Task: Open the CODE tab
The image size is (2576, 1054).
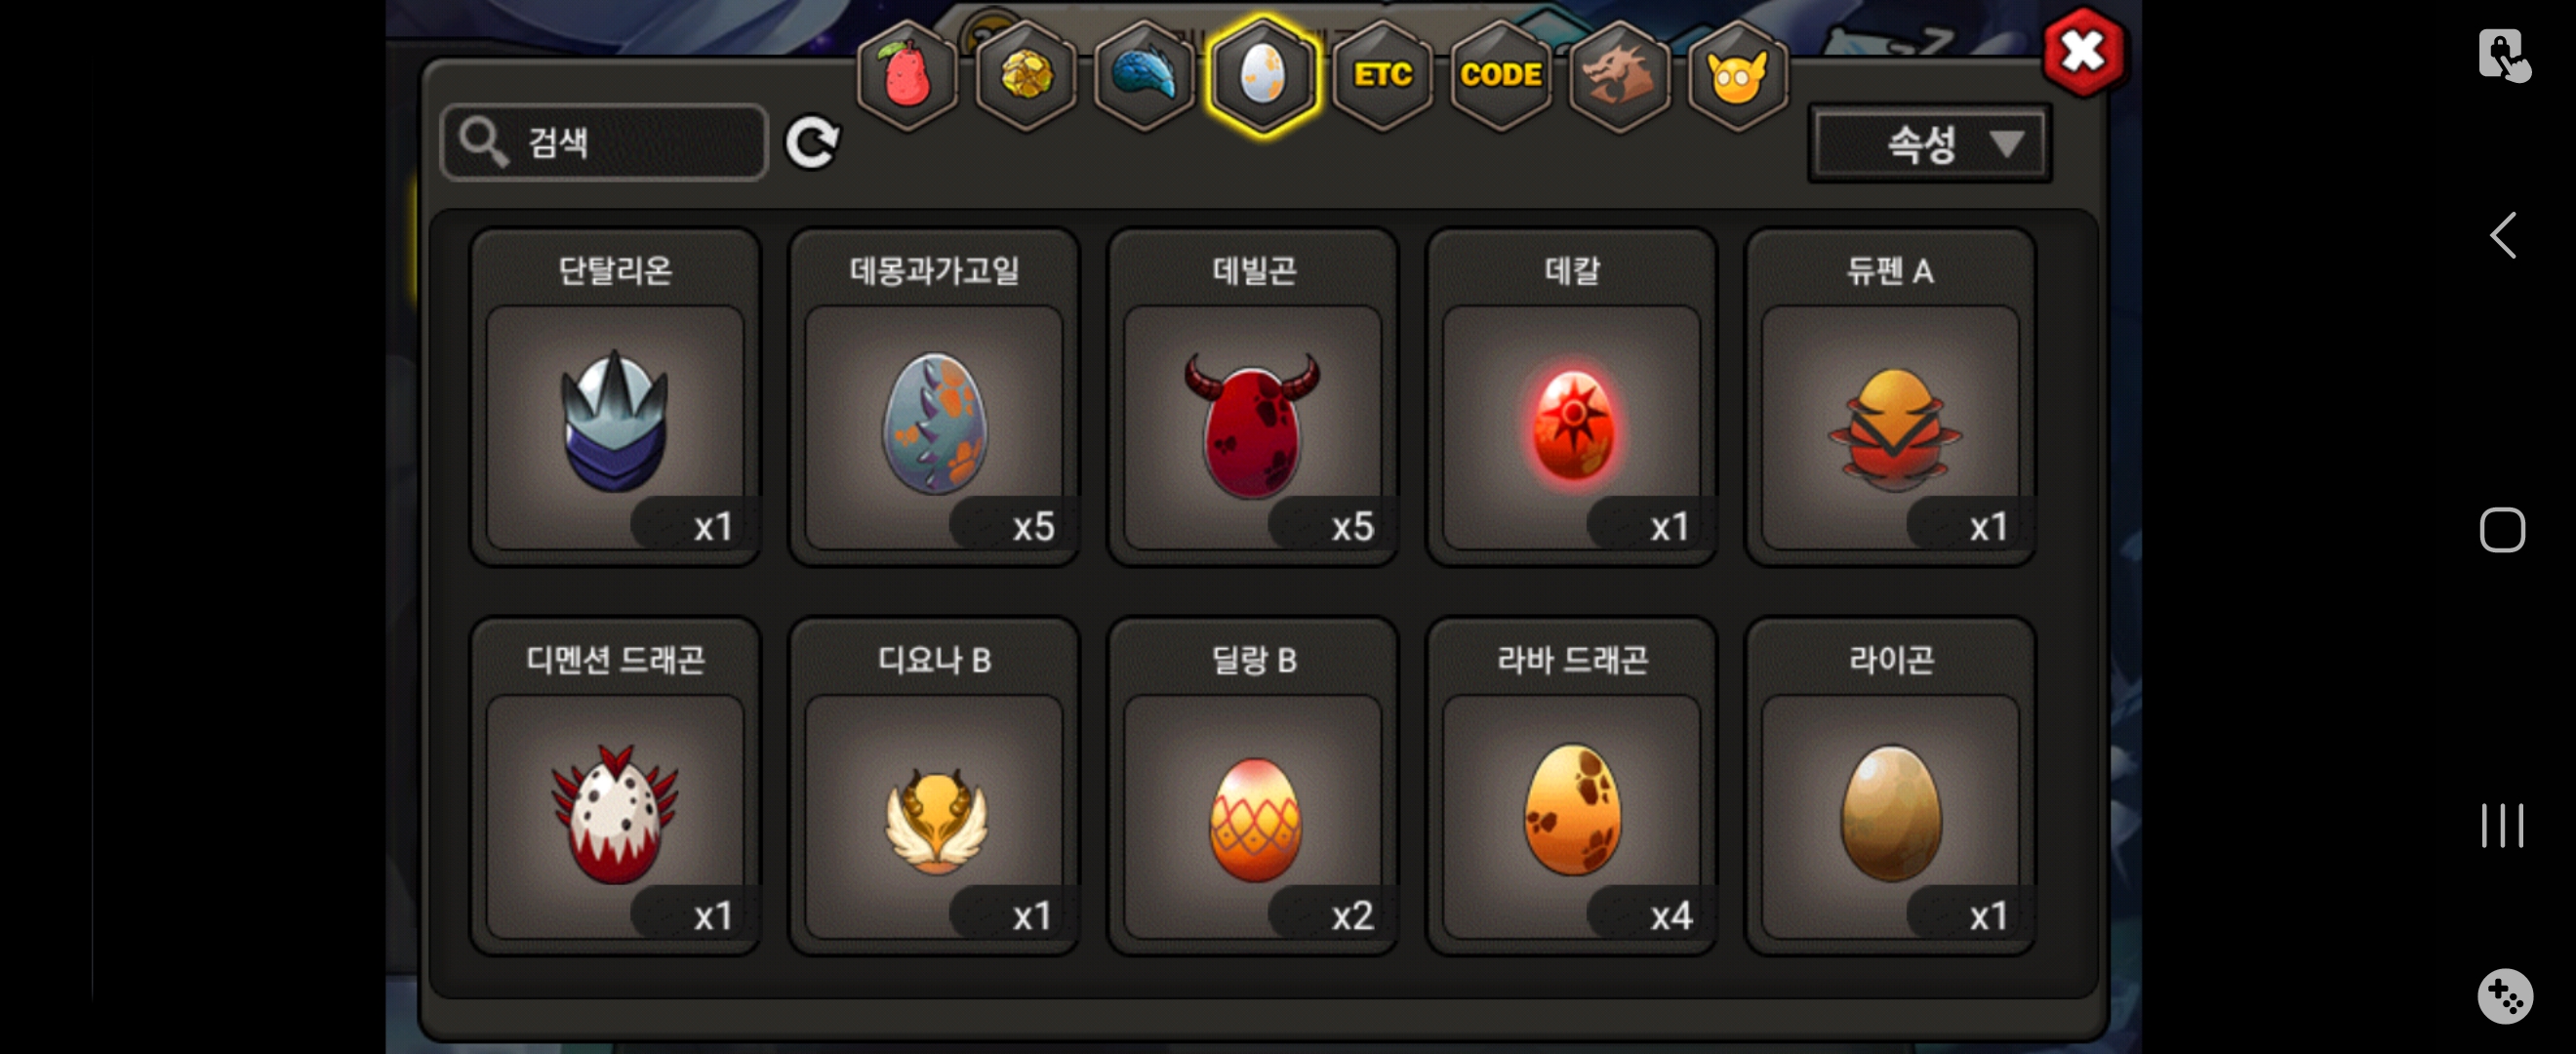Action: click(1500, 75)
